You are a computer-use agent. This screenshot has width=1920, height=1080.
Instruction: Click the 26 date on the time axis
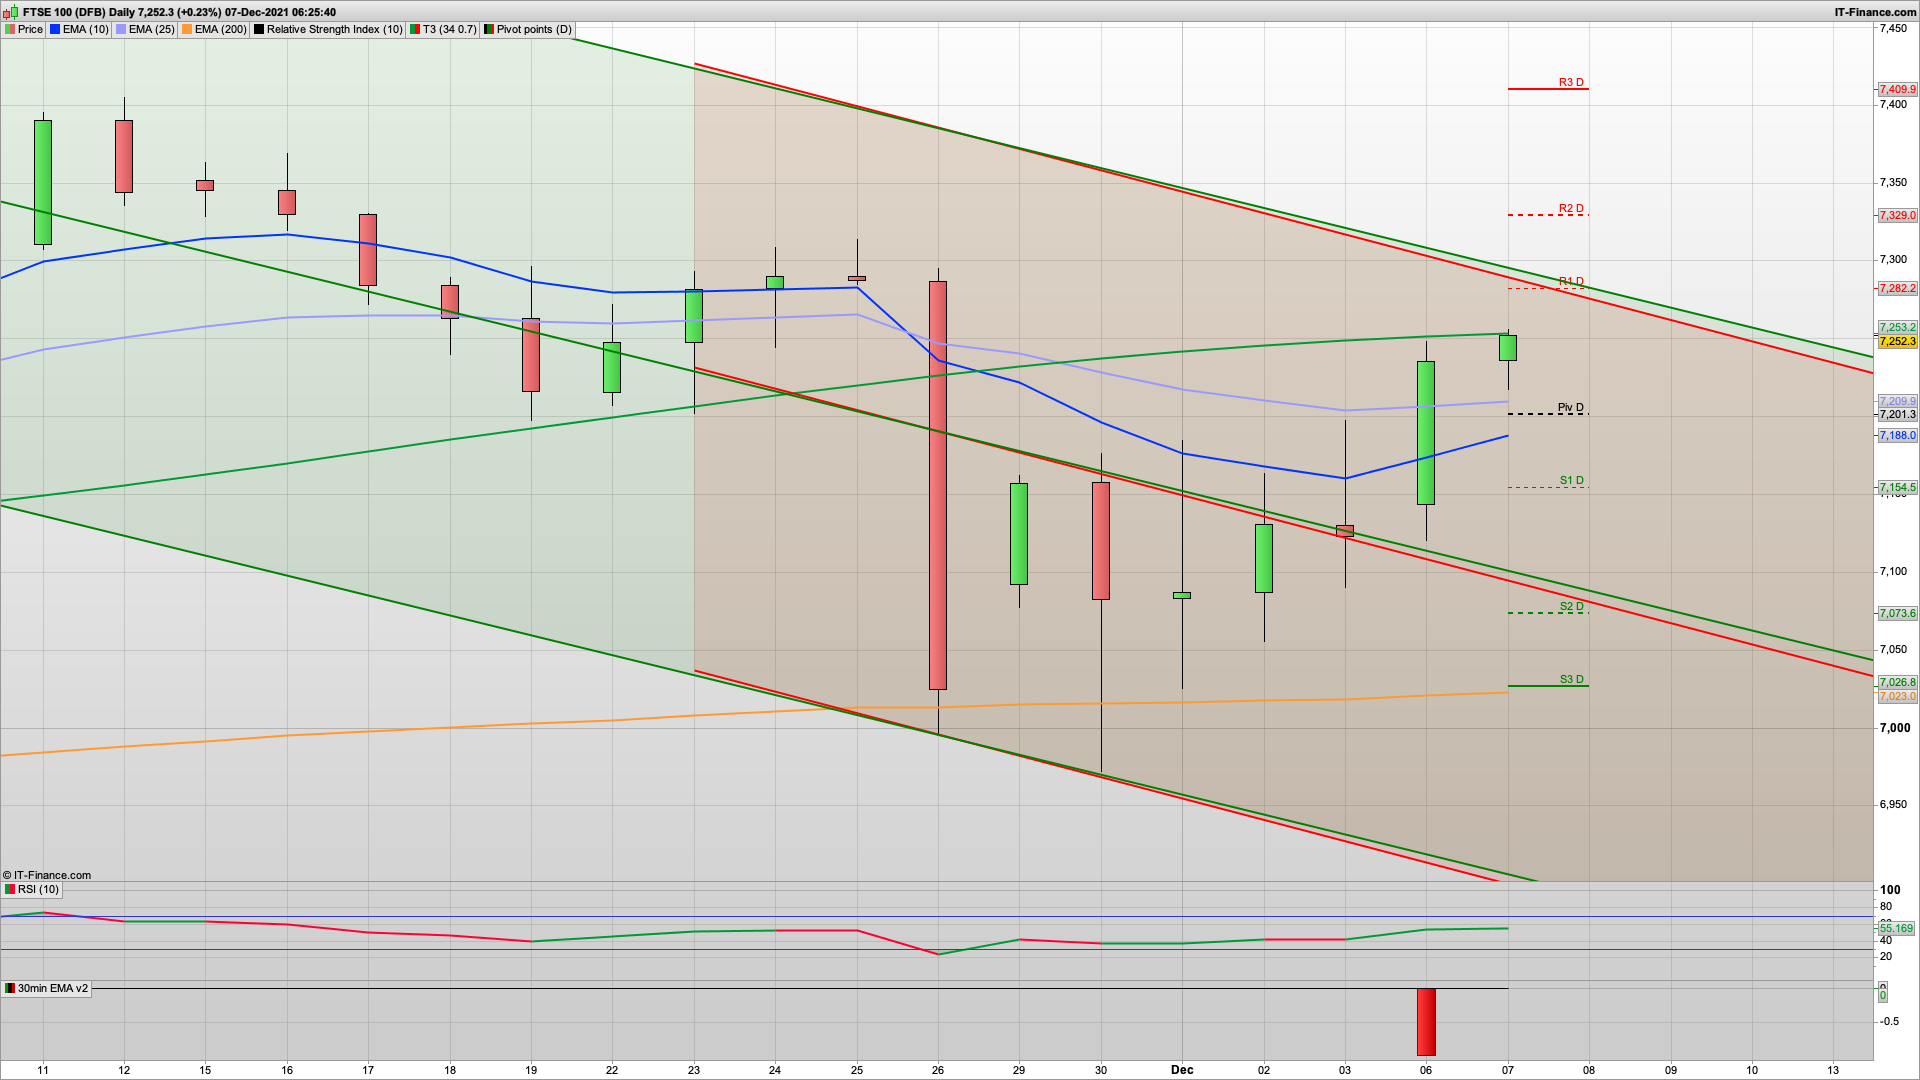938,1070
